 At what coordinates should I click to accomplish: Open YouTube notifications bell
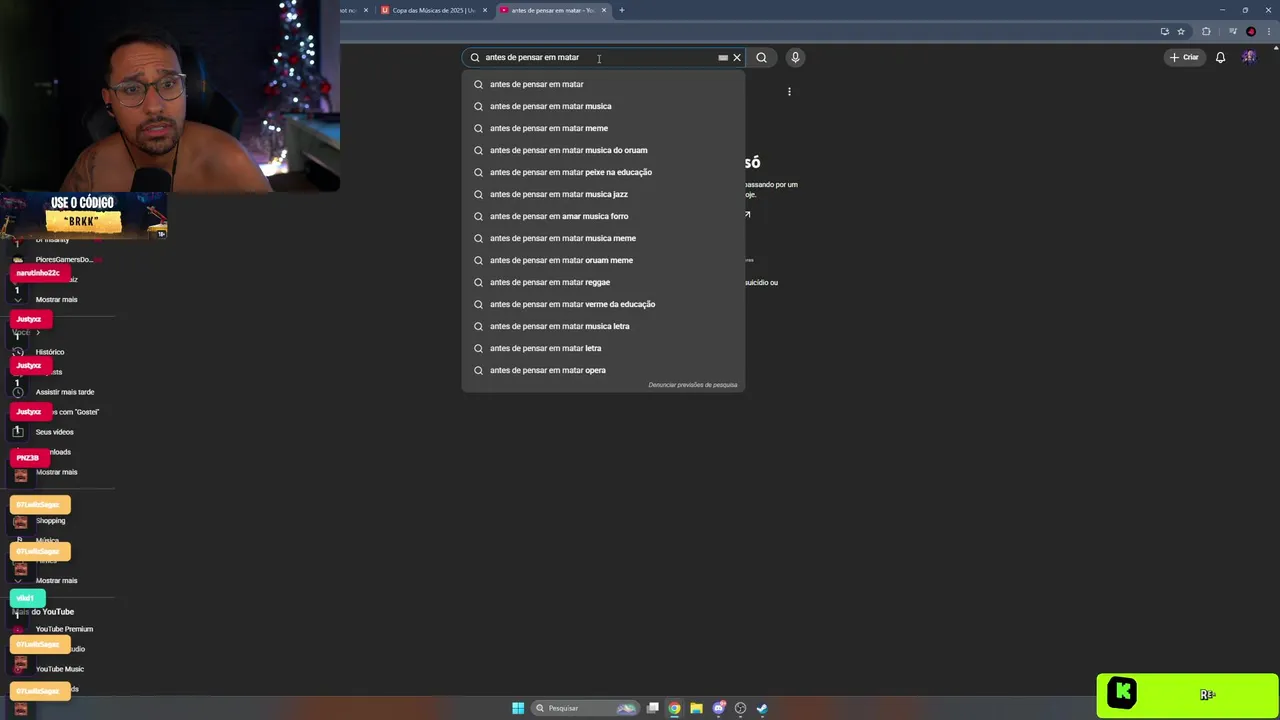[x=1220, y=57]
